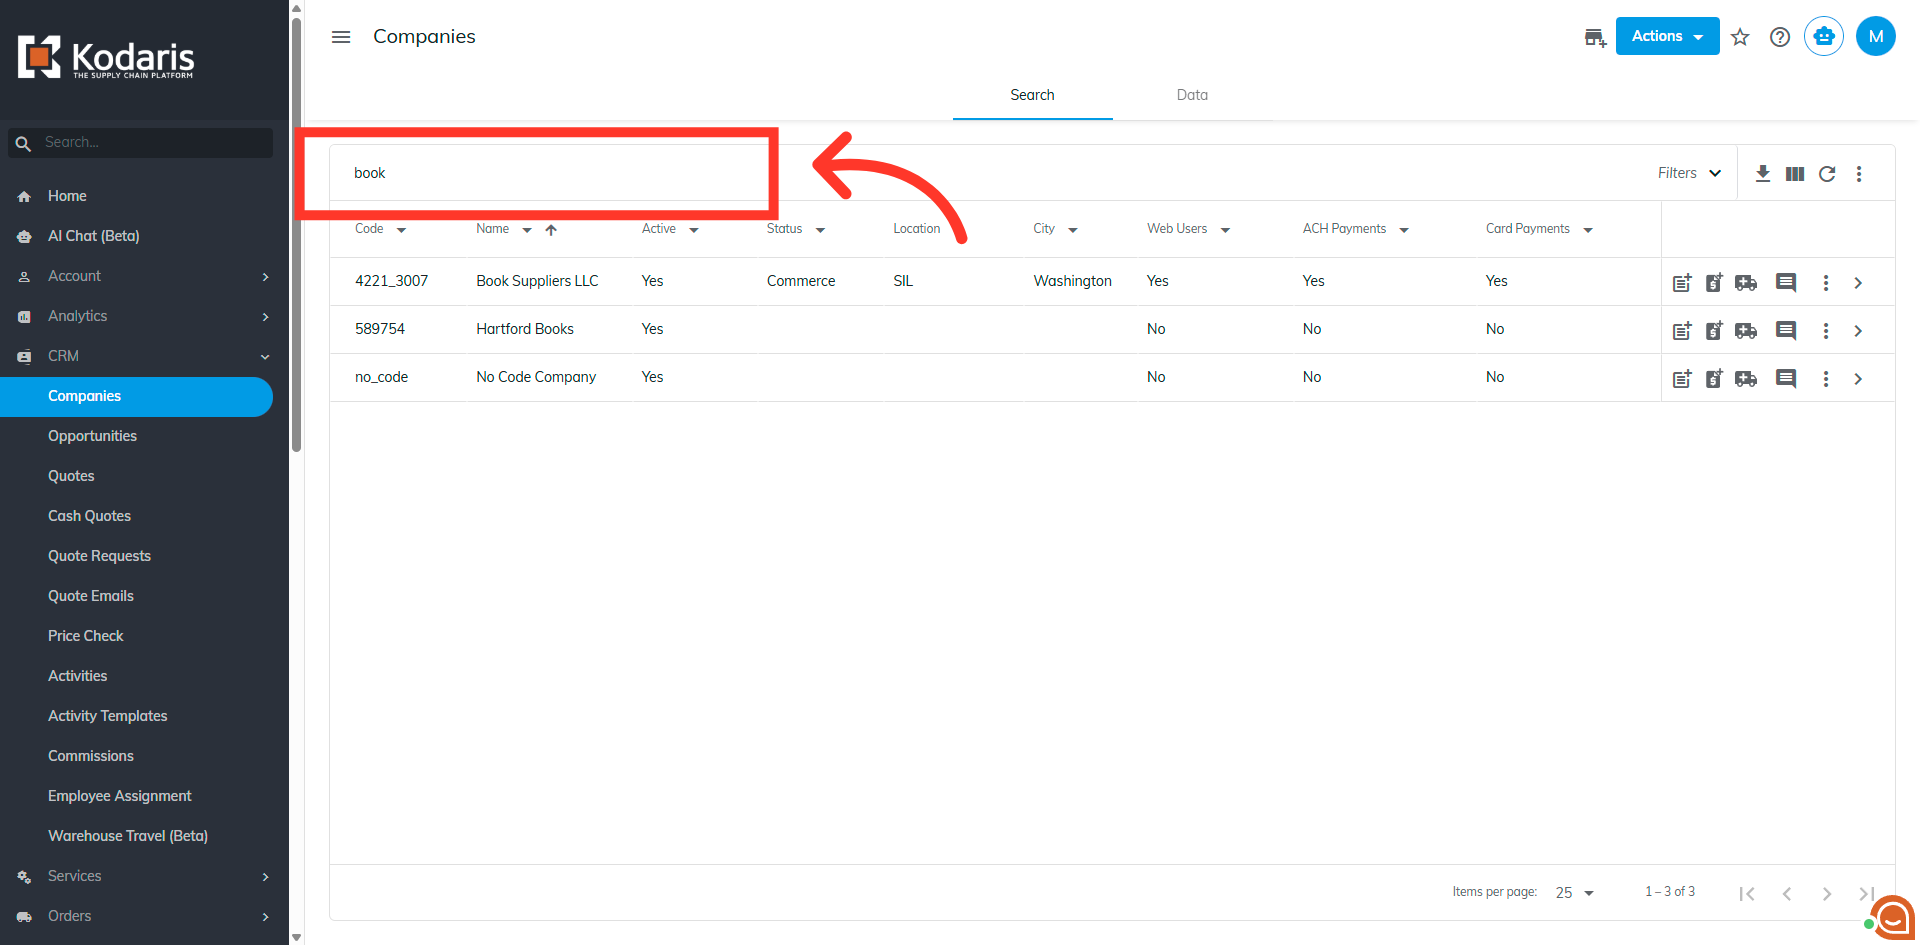Open the hamburger navigation menu
The width and height of the screenshot is (1920, 945).
341,37
